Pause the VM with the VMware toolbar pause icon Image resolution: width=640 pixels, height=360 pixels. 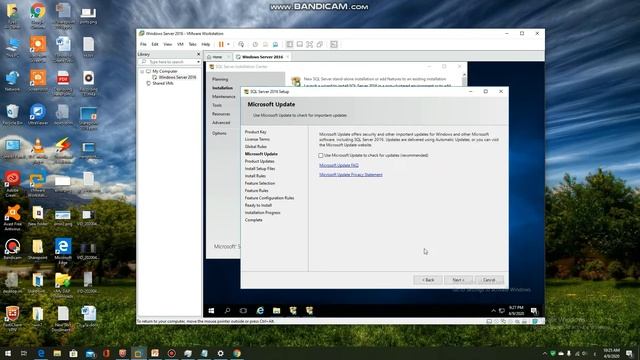pos(221,44)
